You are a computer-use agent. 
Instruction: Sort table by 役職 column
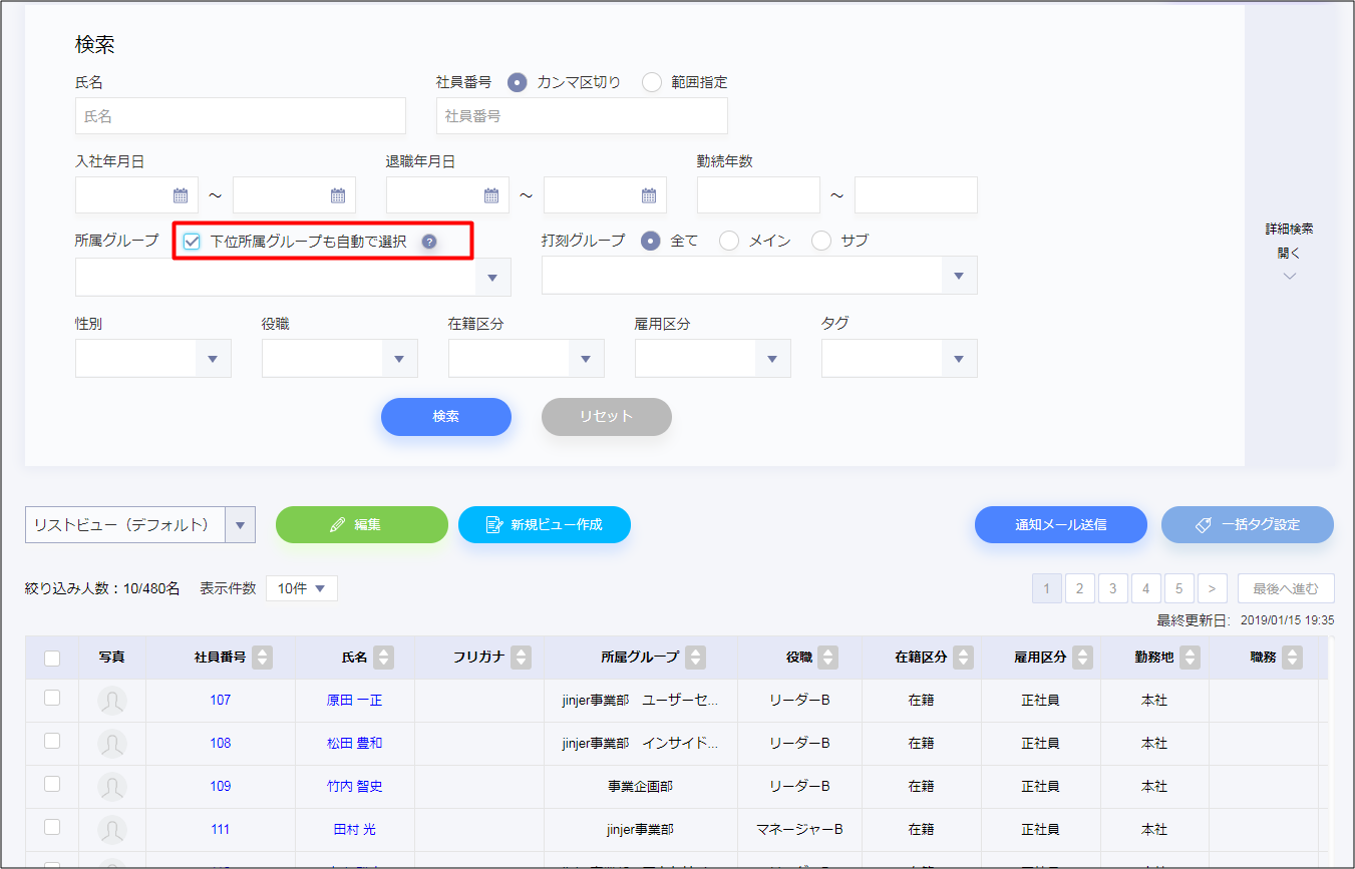click(827, 658)
